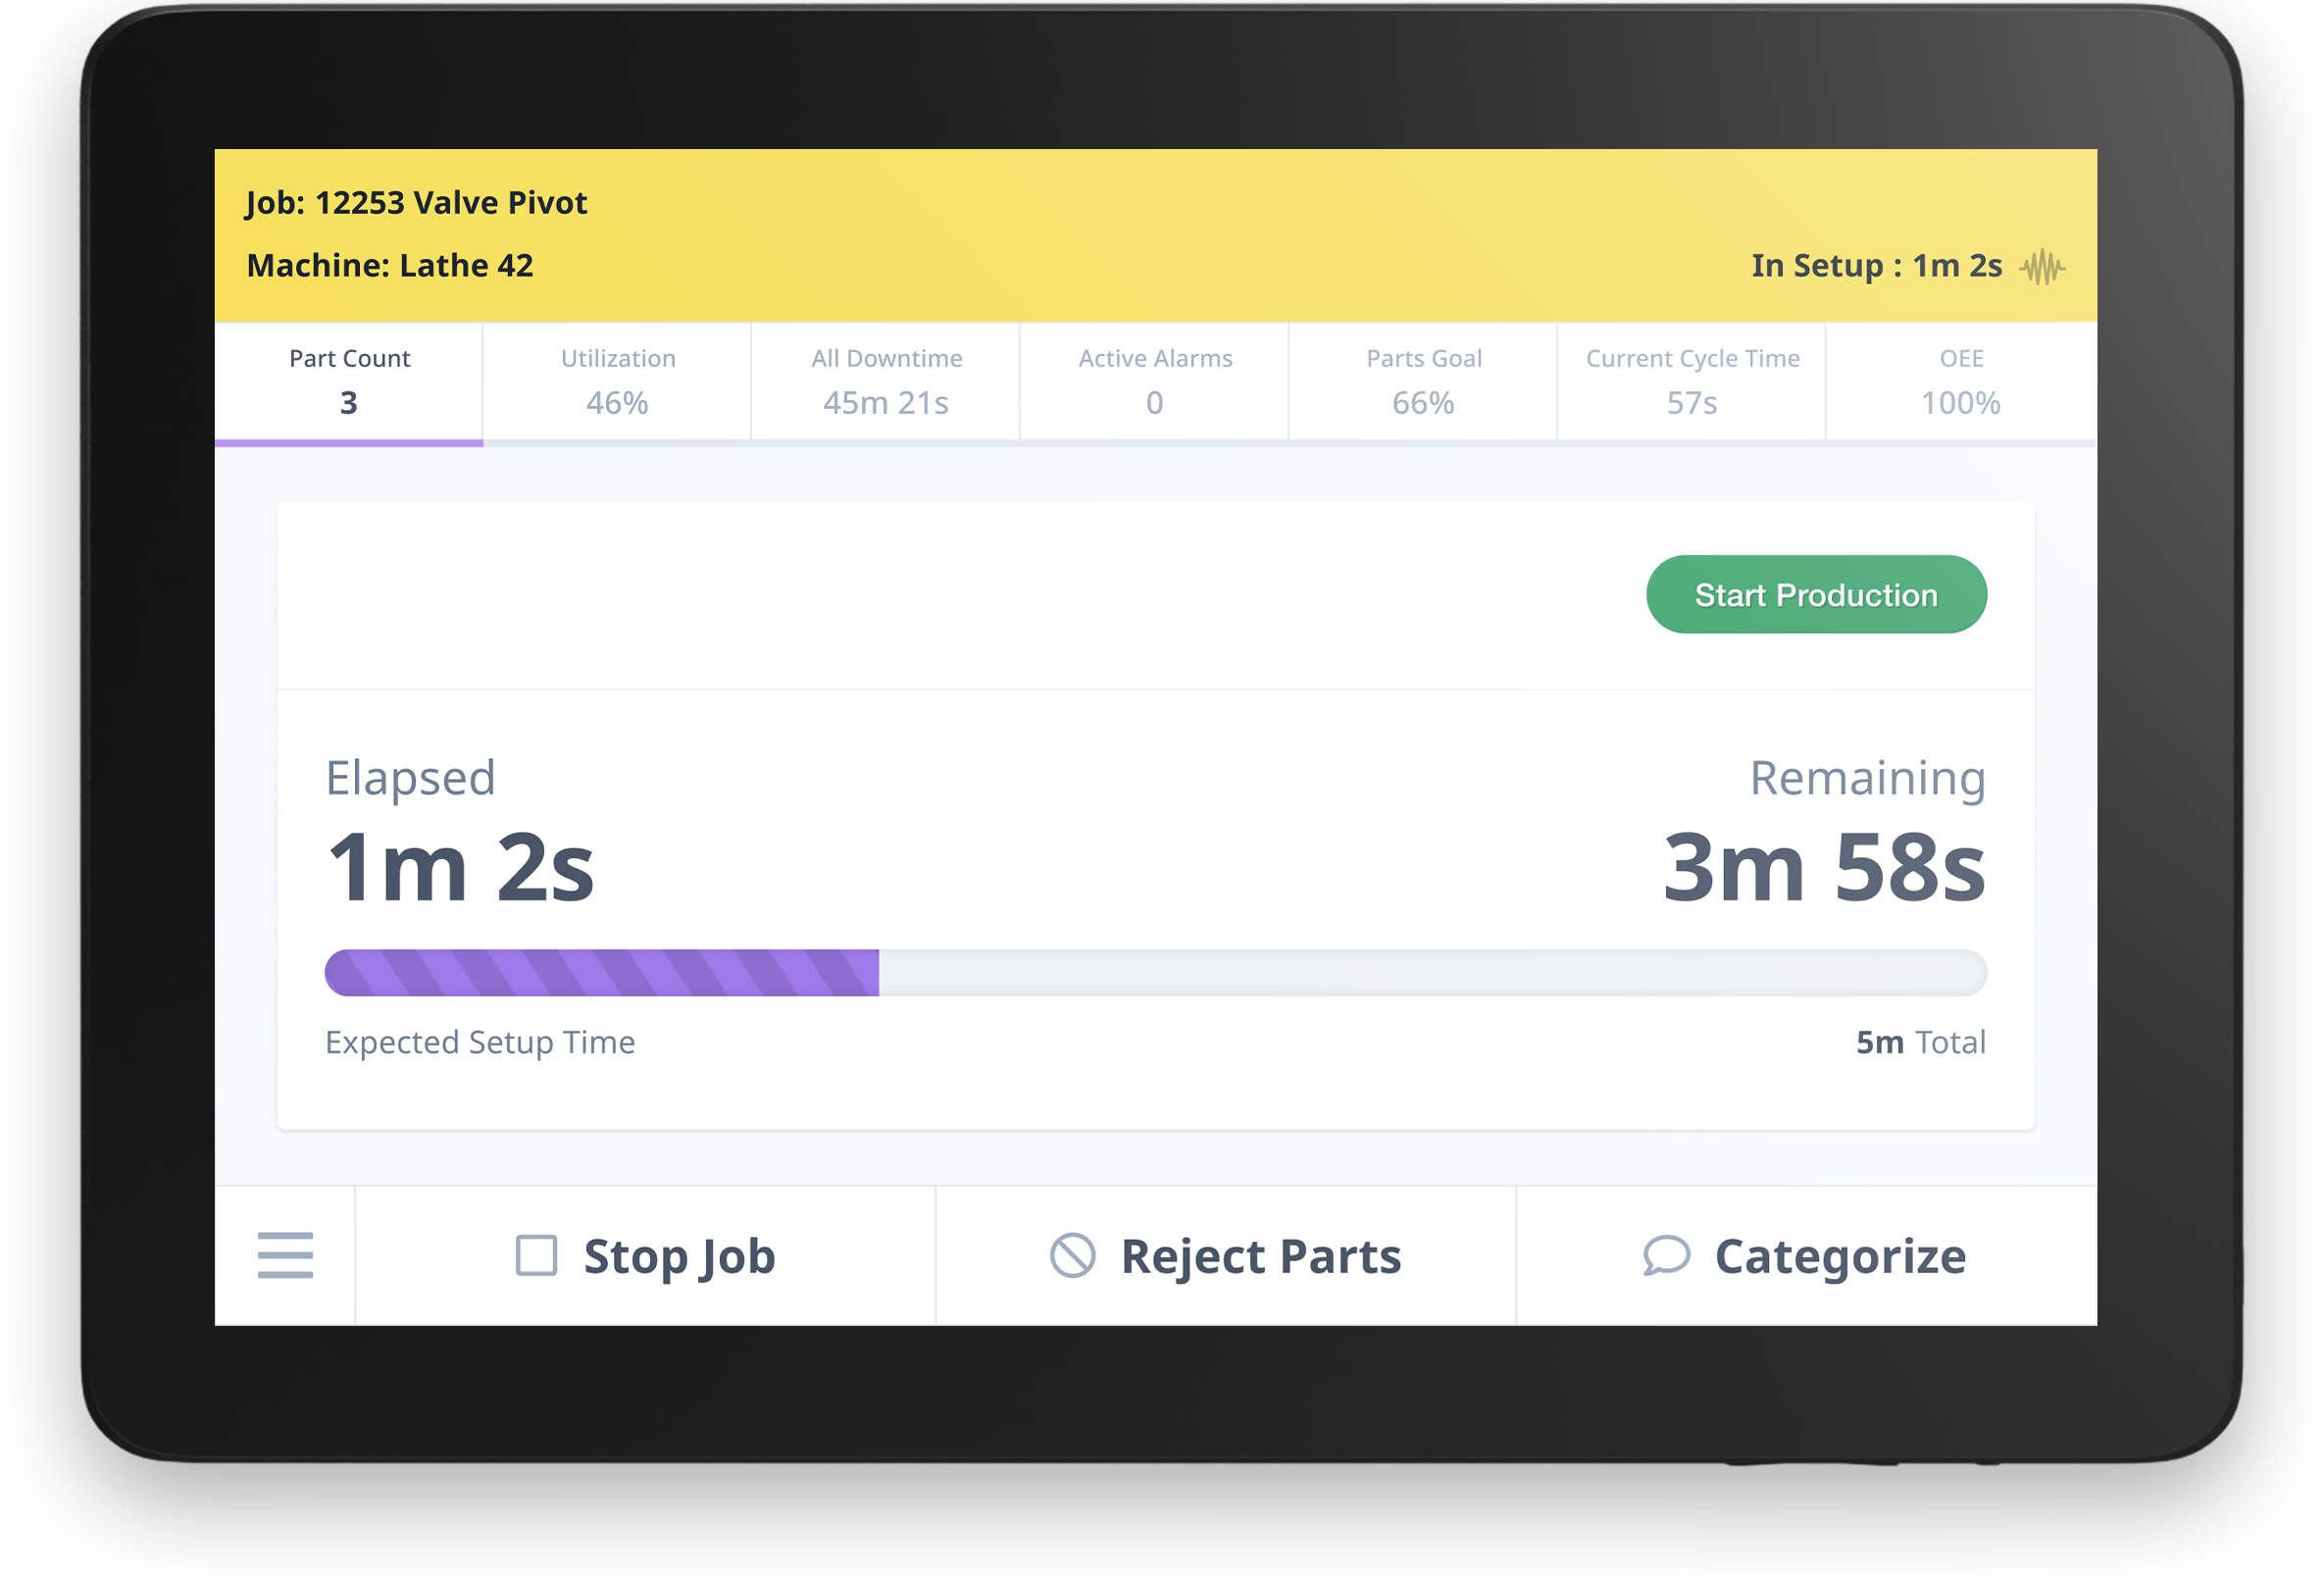Click the Job 12253 Valve Pivot header
The image size is (2324, 1583).
413,200
